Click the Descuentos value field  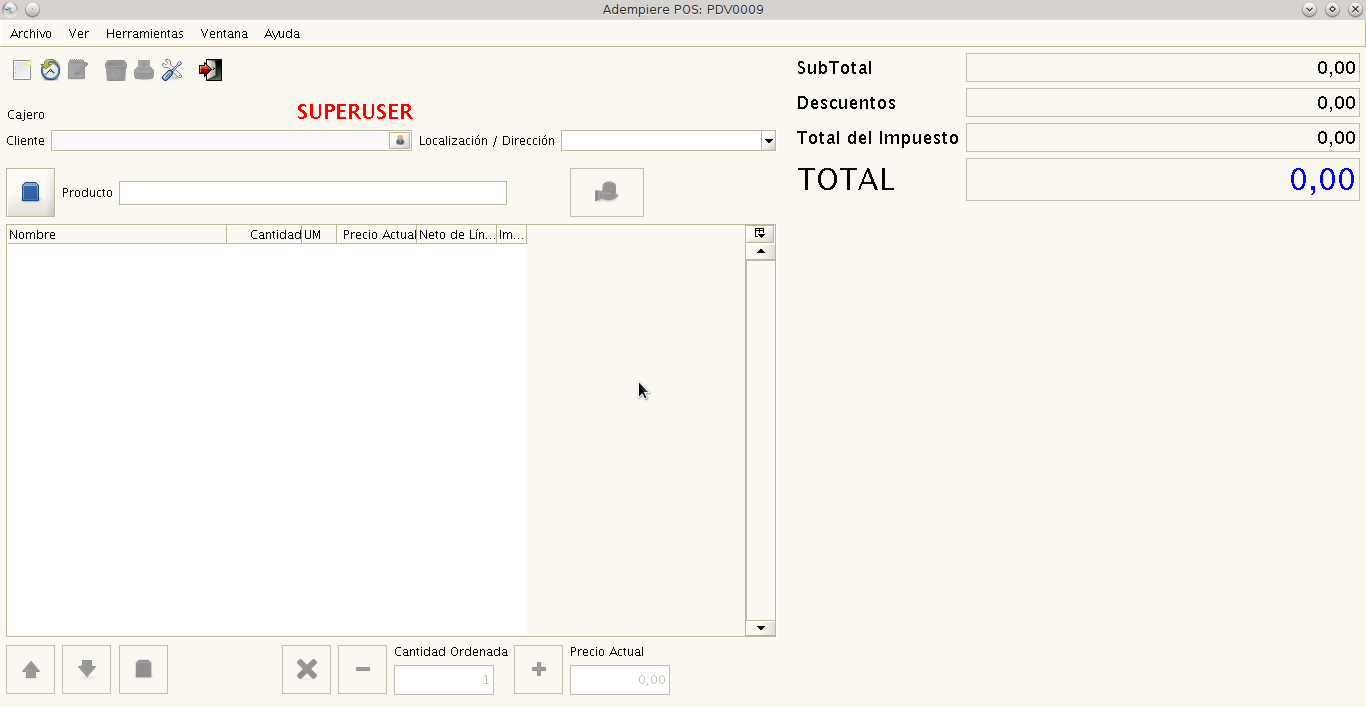[x=1163, y=103]
